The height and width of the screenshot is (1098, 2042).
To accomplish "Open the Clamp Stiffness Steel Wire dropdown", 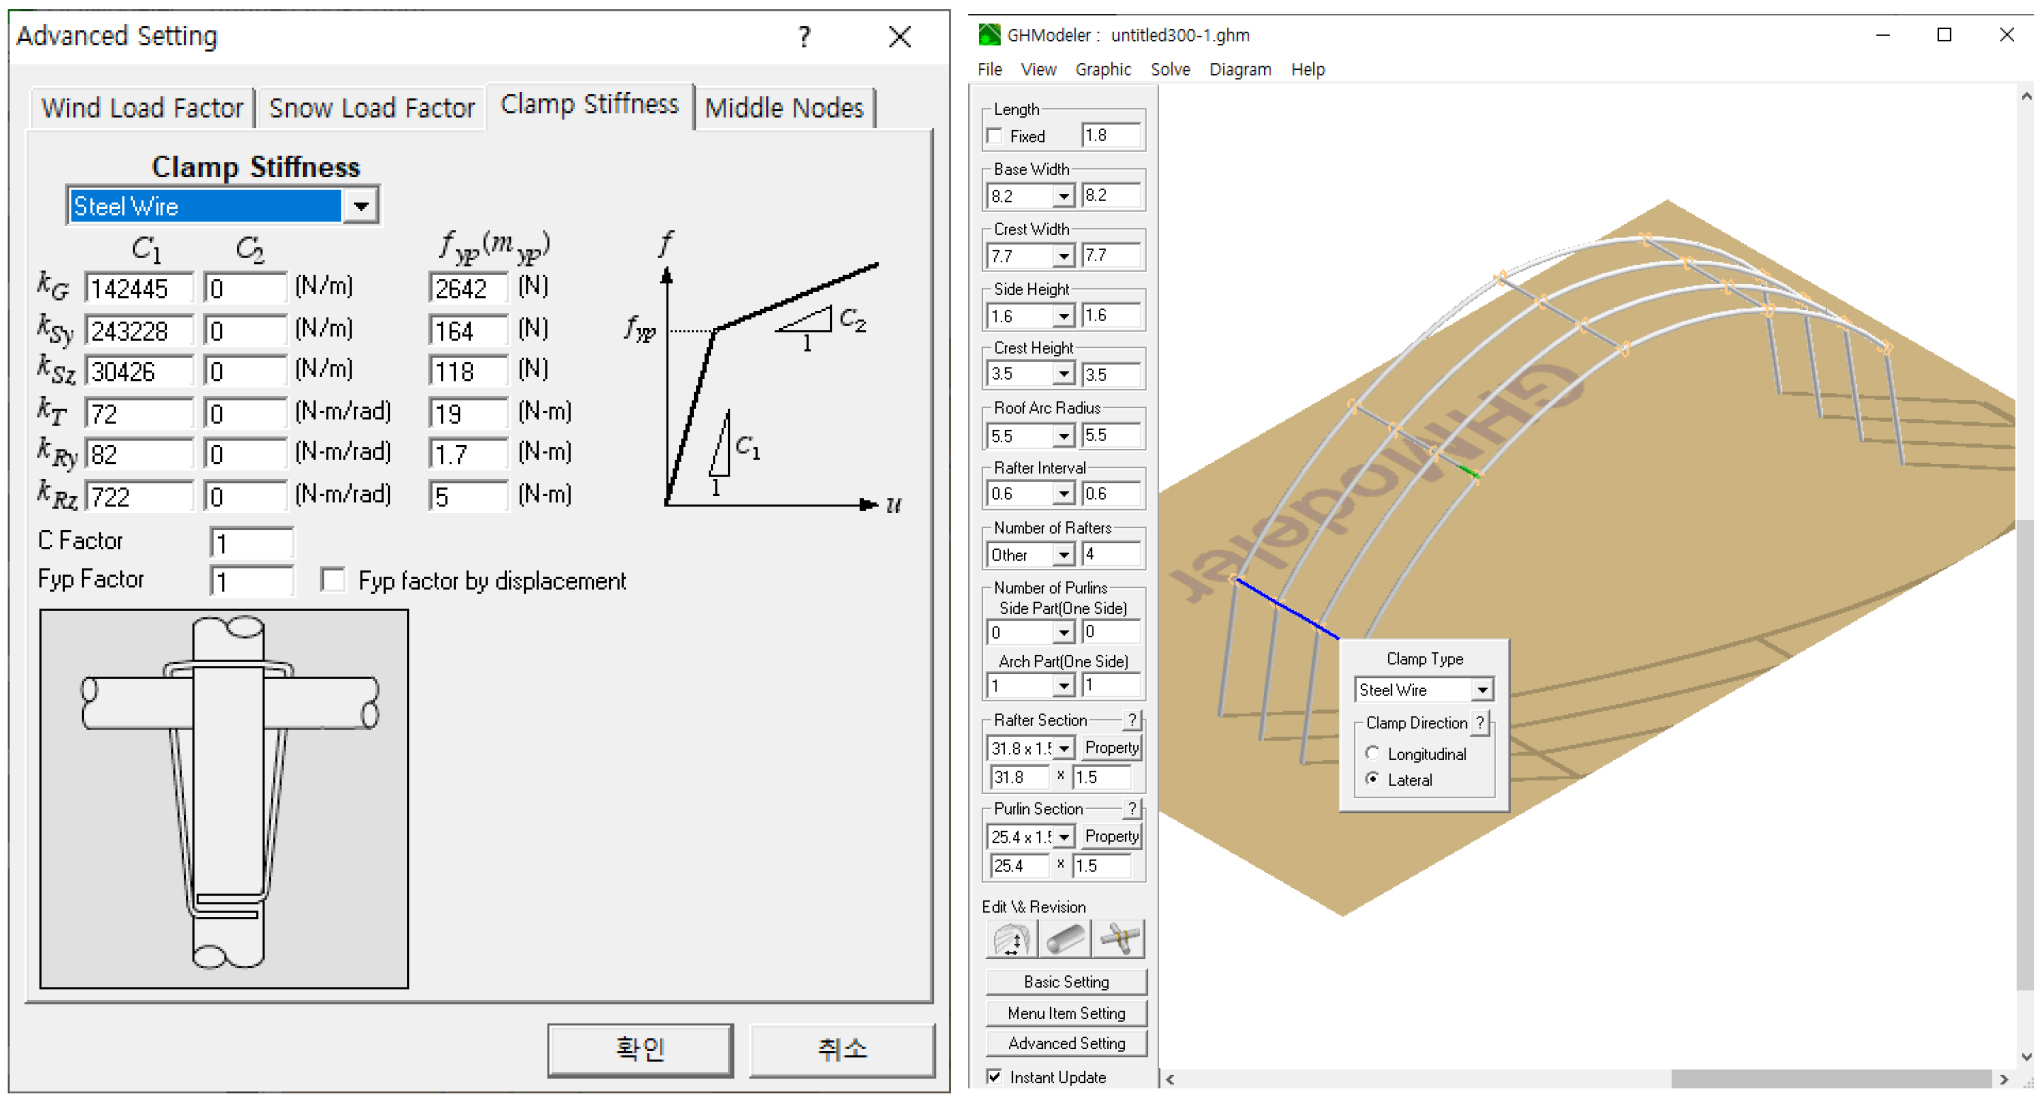I will (x=361, y=206).
